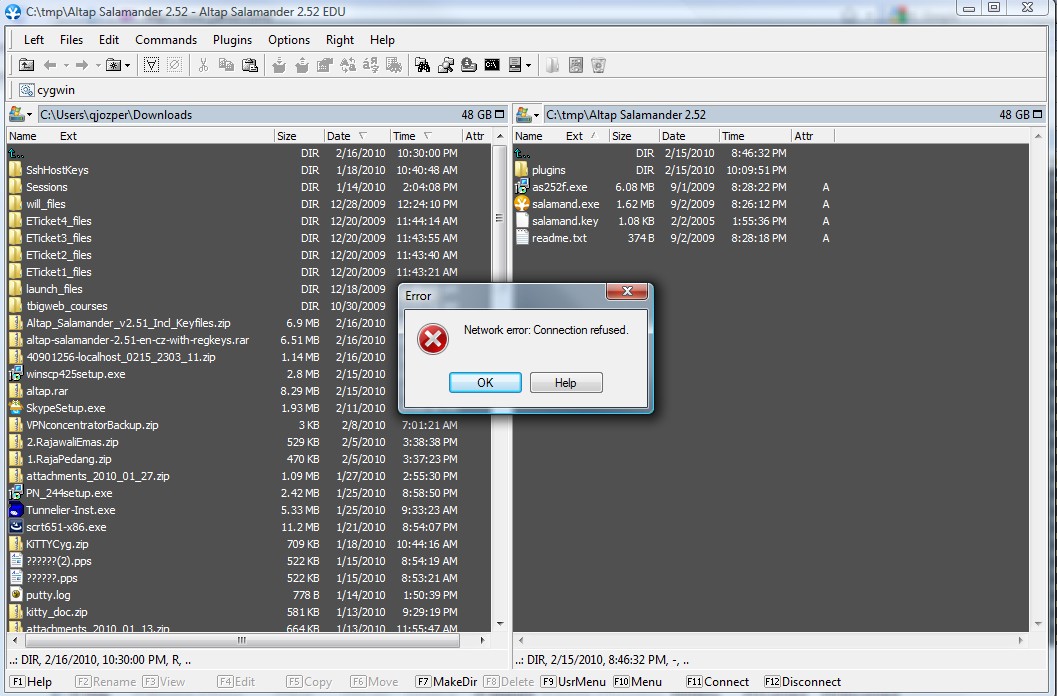Click the Forward arrow toolbar icon
The image size is (1057, 696).
click(x=82, y=65)
